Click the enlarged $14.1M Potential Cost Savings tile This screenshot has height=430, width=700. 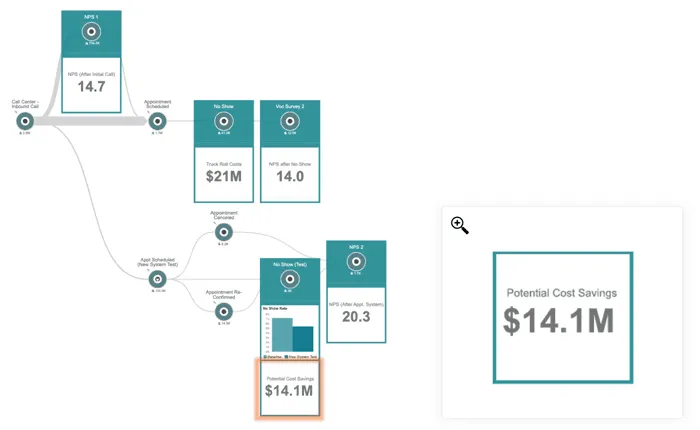pyautogui.click(x=562, y=317)
